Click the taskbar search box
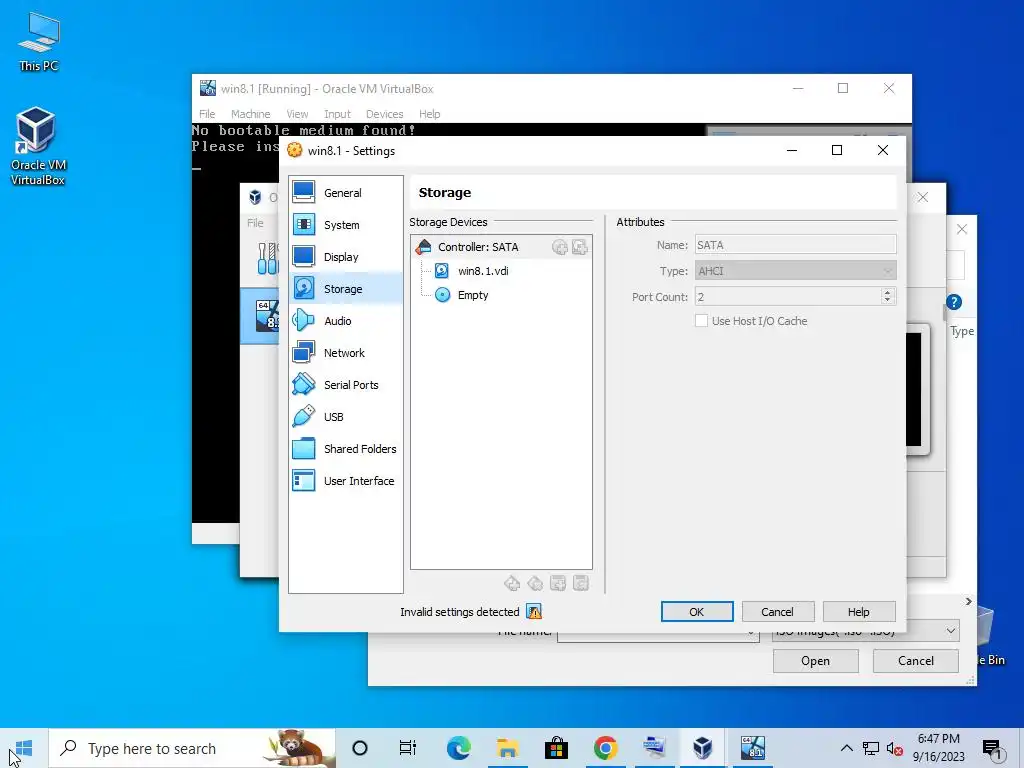Image resolution: width=1024 pixels, height=768 pixels. click(192, 748)
